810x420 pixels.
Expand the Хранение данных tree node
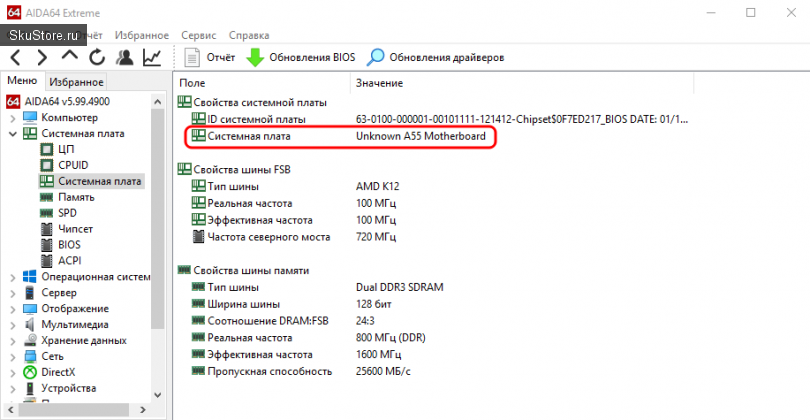tap(12, 341)
